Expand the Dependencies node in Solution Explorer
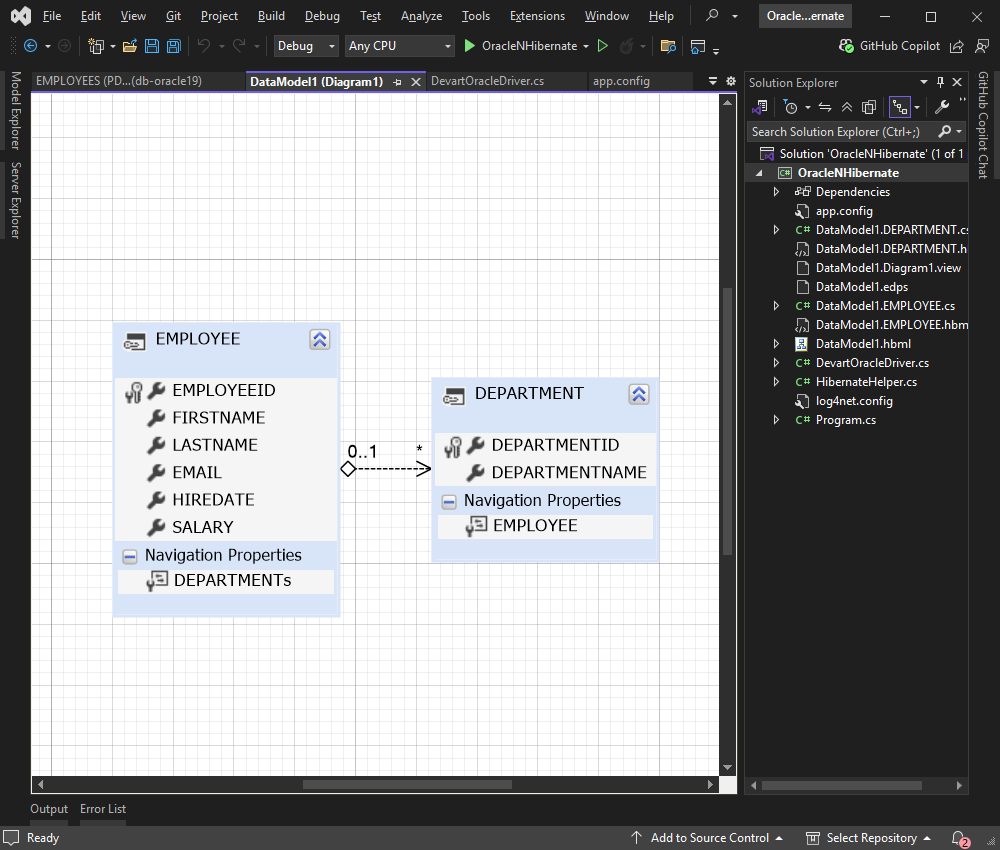1000x850 pixels. click(x=776, y=191)
